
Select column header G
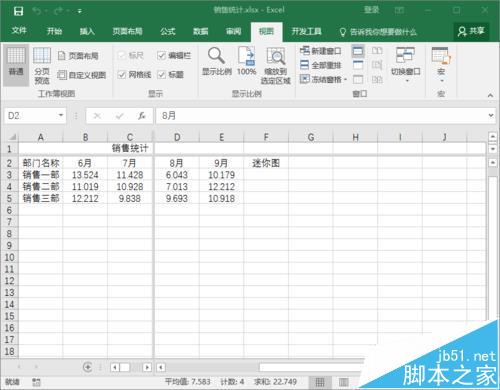(311, 137)
